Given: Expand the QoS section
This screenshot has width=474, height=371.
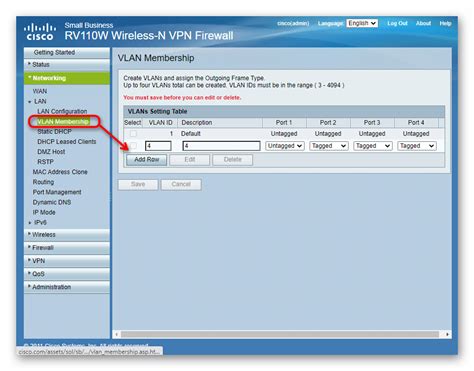Looking at the screenshot, I should pyautogui.click(x=67, y=274).
